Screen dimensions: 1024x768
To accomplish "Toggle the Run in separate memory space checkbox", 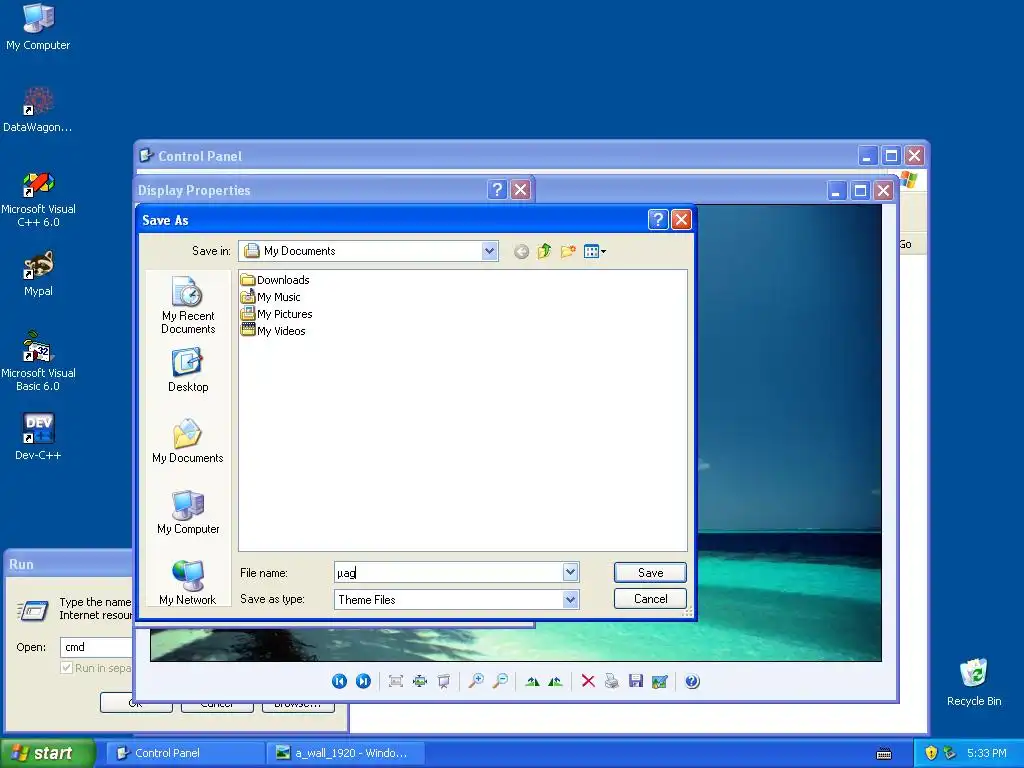I will (x=66, y=667).
